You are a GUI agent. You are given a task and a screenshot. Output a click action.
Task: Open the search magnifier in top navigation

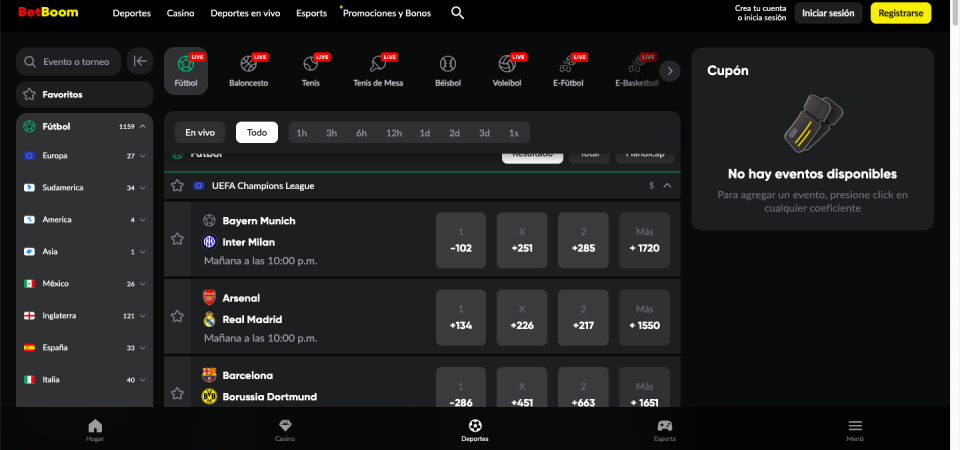(x=457, y=13)
